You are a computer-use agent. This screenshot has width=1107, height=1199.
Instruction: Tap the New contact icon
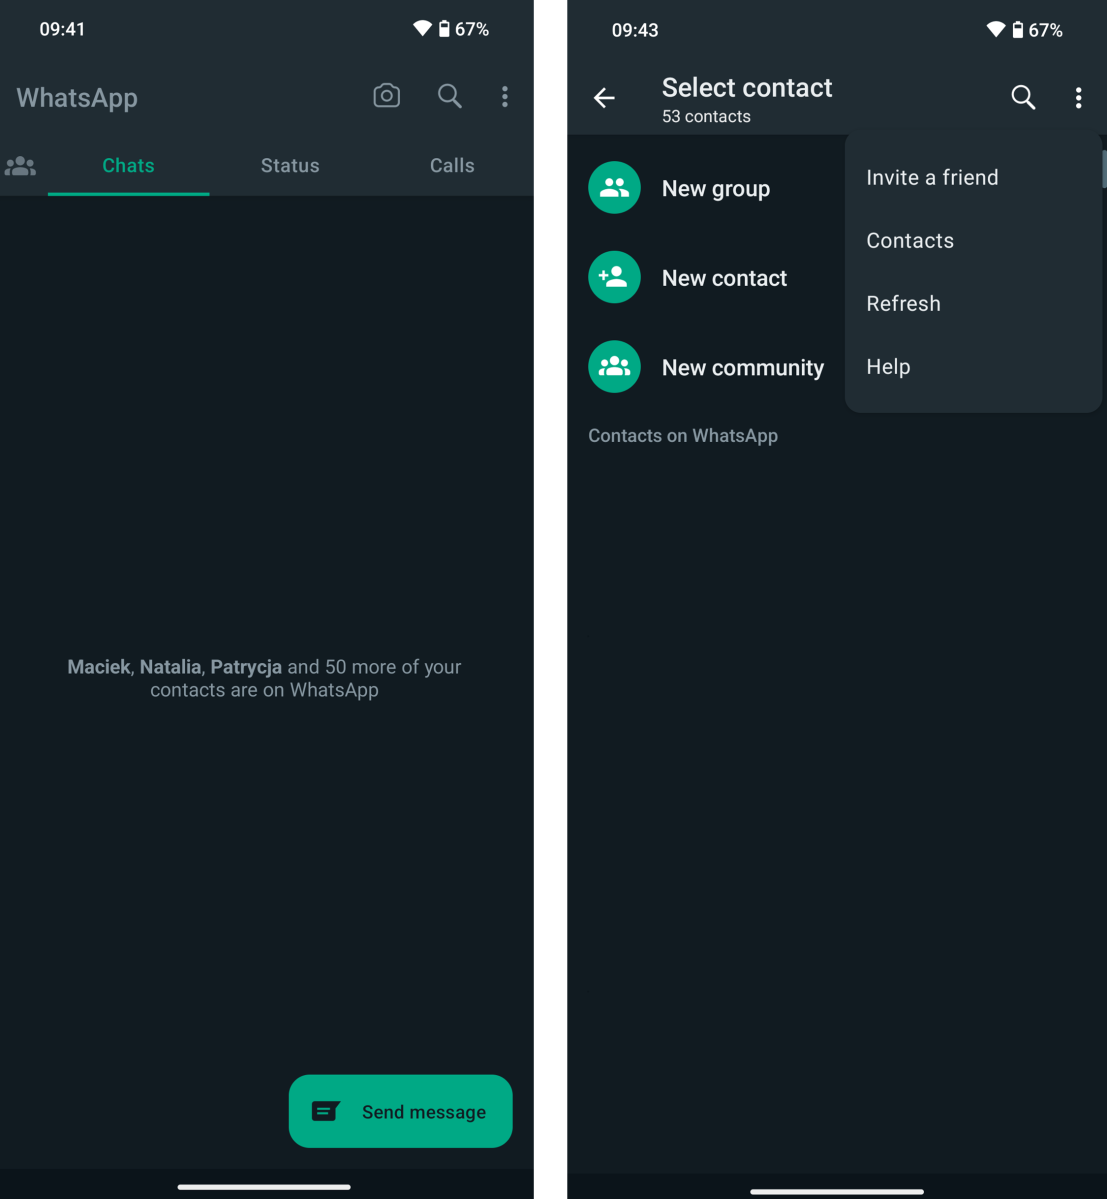[x=614, y=278]
